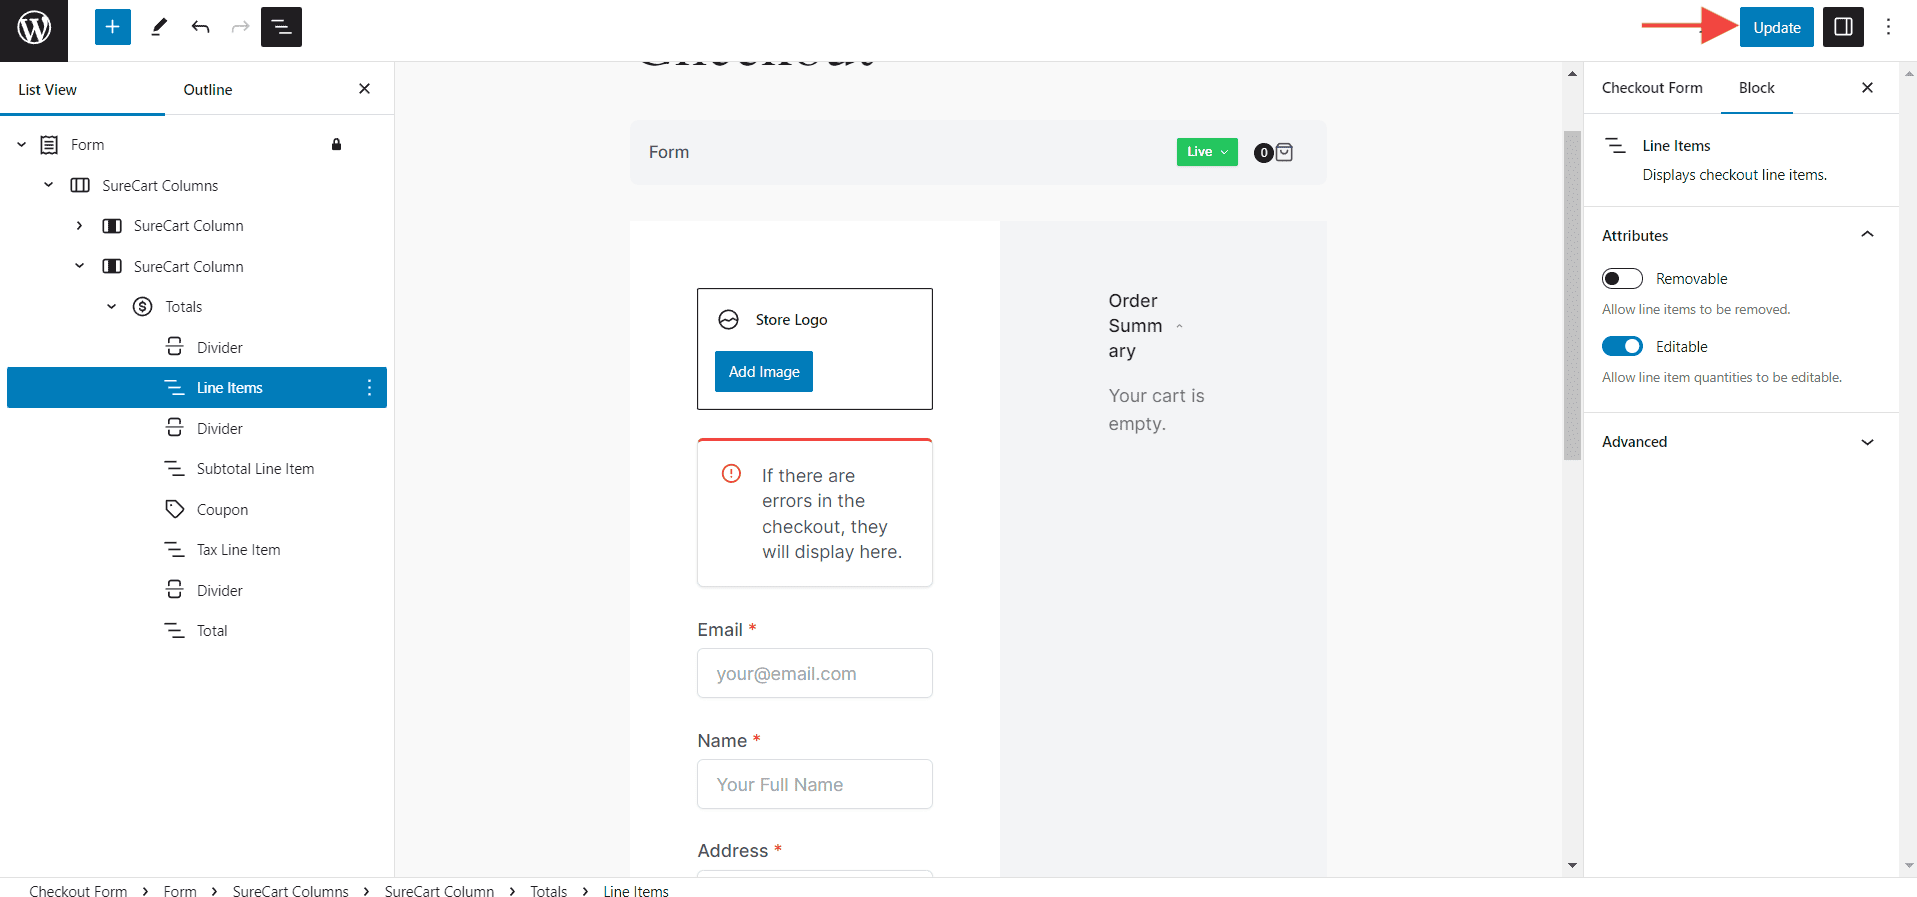Viewport: 1917px width, 897px height.
Task: Switch to the Checkout Form tab
Action: (1652, 88)
